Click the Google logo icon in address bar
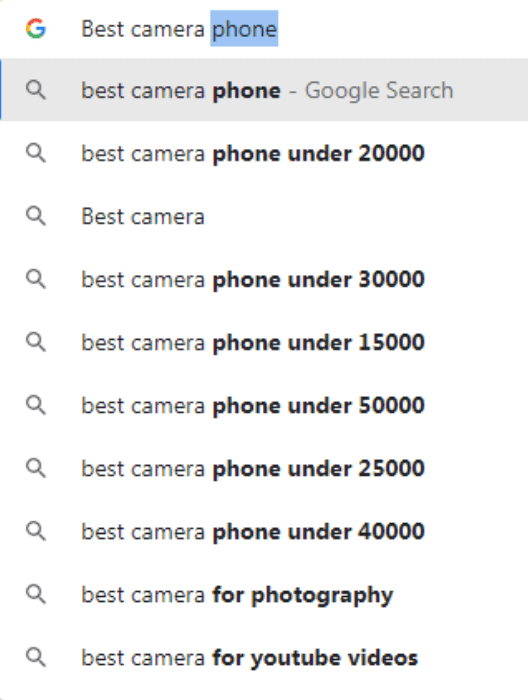This screenshot has height=700, width=528. (x=36, y=29)
